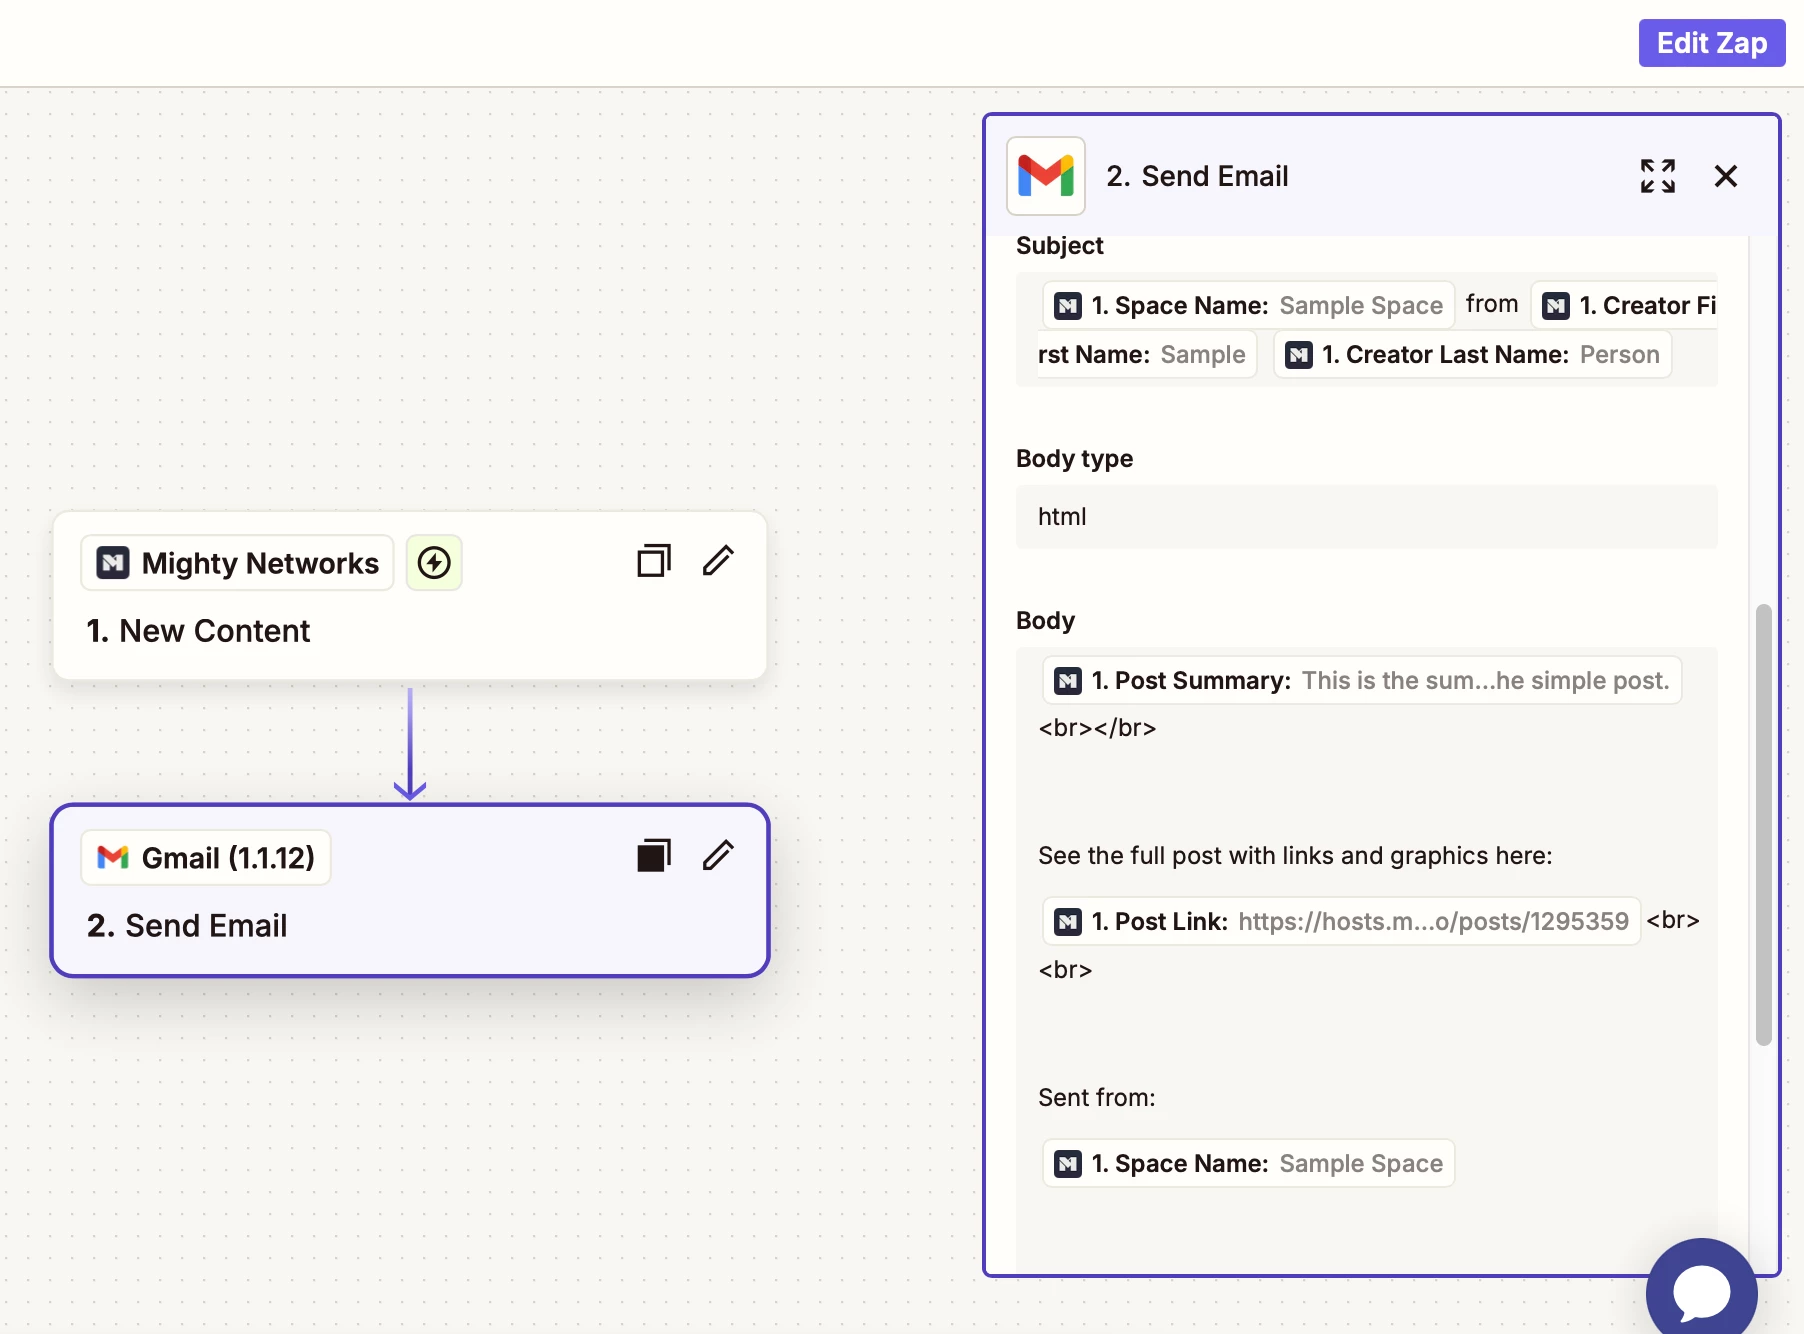Select the Gmail (1.1.12) app chip
This screenshot has height=1334, width=1804.
pyautogui.click(x=206, y=858)
